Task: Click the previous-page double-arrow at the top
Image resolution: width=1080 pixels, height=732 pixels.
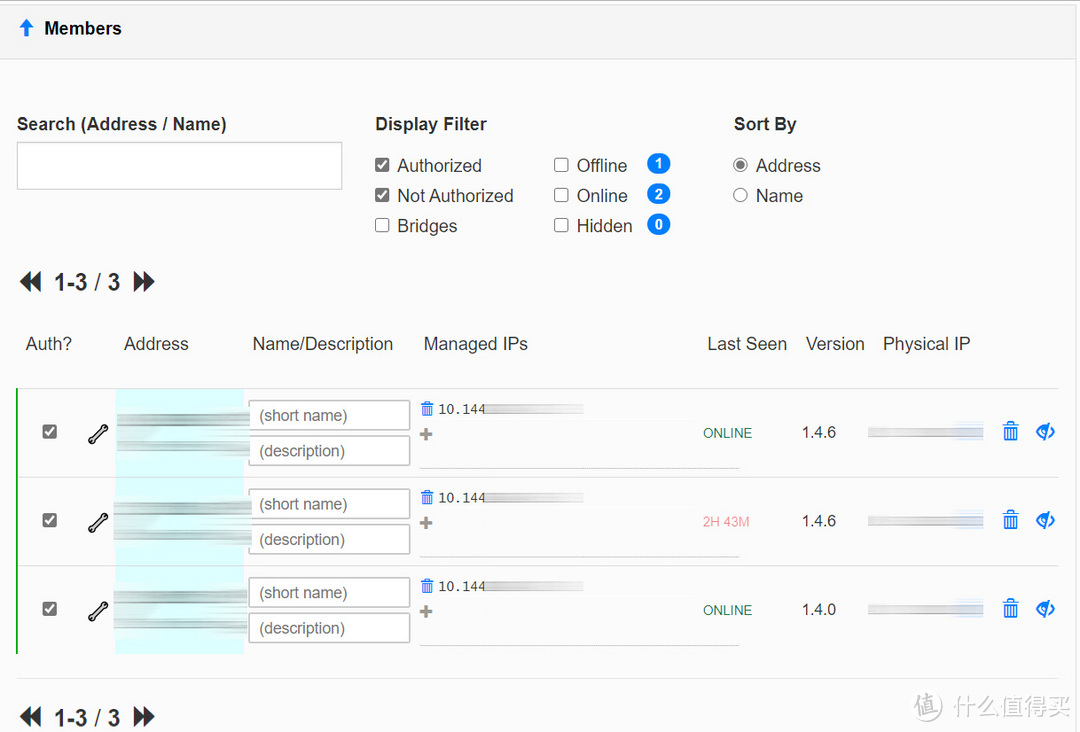Action: [x=30, y=282]
